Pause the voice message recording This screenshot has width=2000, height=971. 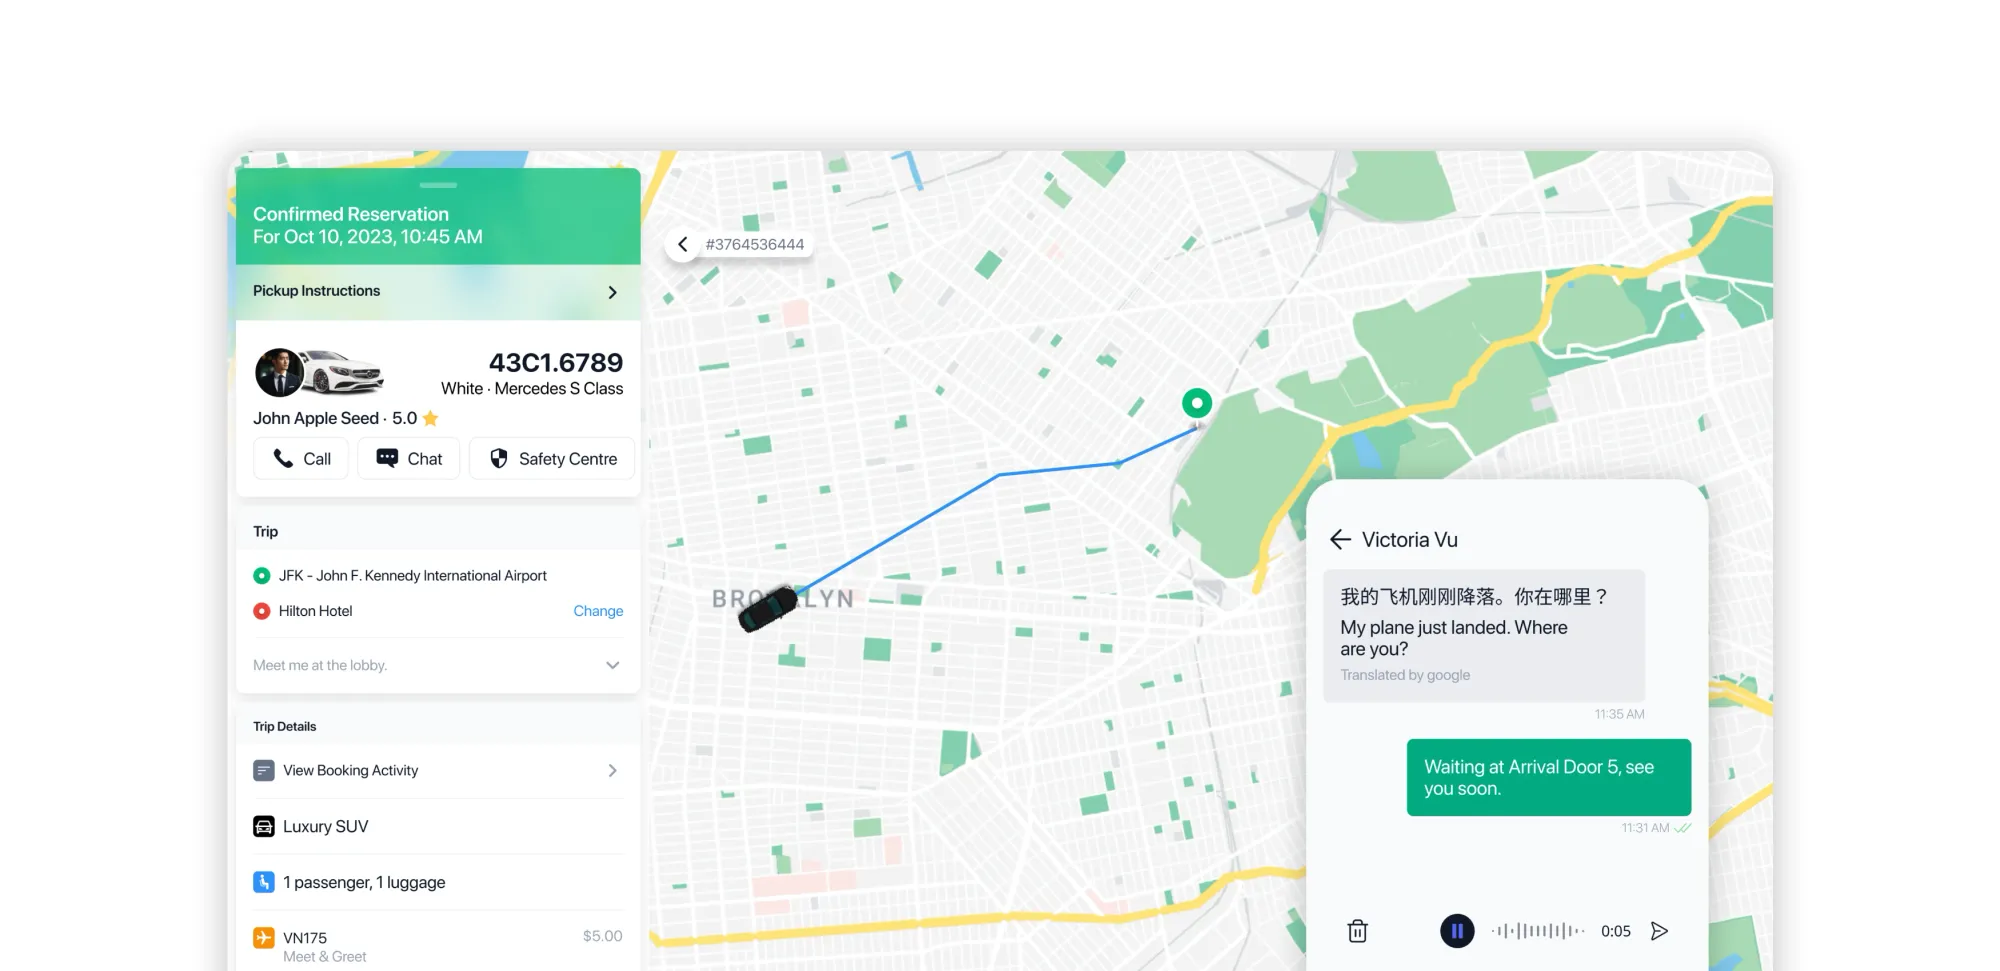click(x=1457, y=931)
